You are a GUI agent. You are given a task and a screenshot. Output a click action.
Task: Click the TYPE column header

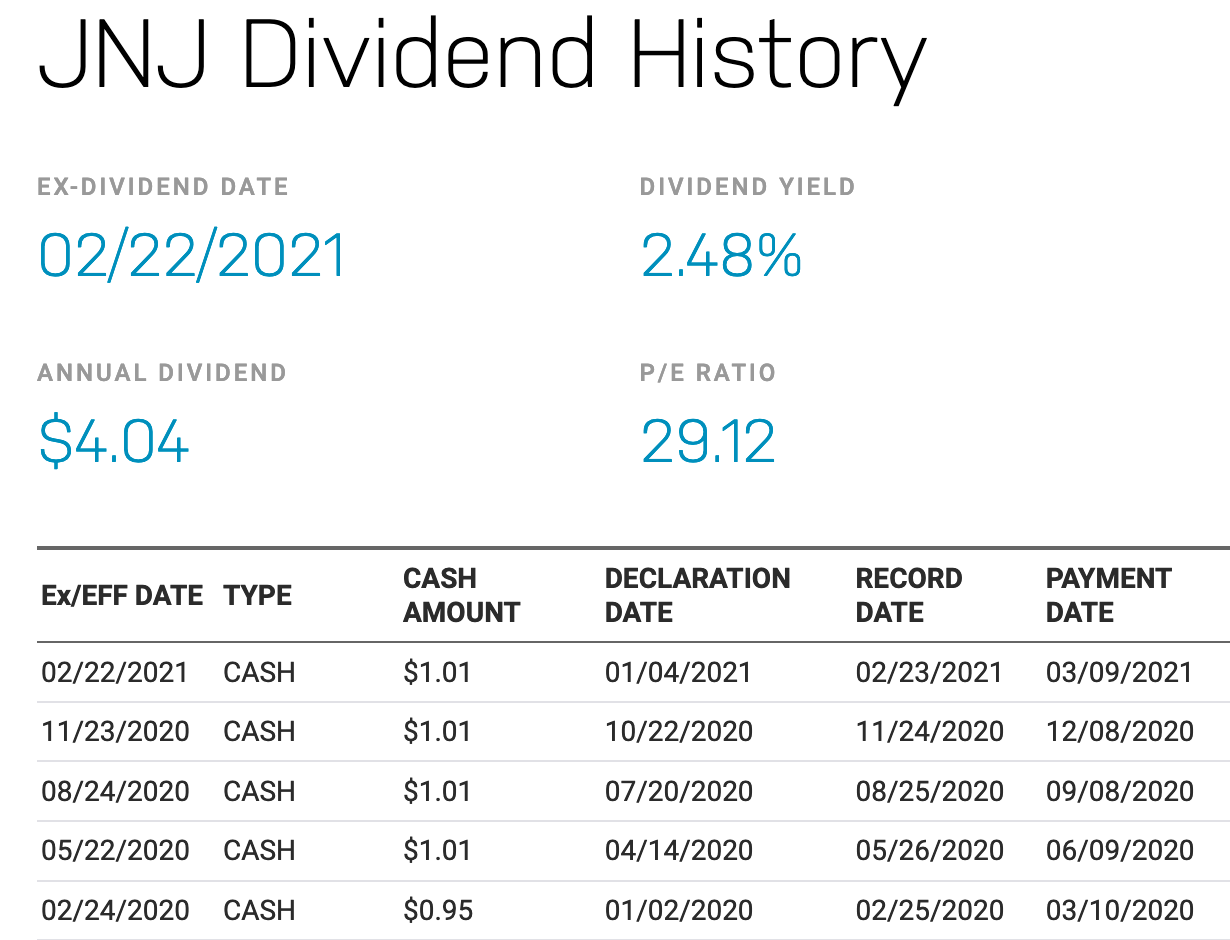[258, 596]
